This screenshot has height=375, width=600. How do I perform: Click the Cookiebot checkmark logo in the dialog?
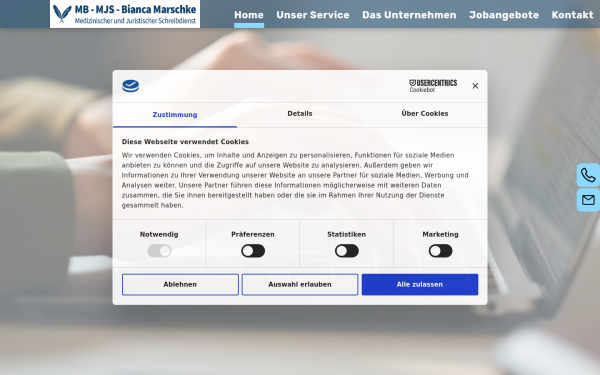coord(130,86)
